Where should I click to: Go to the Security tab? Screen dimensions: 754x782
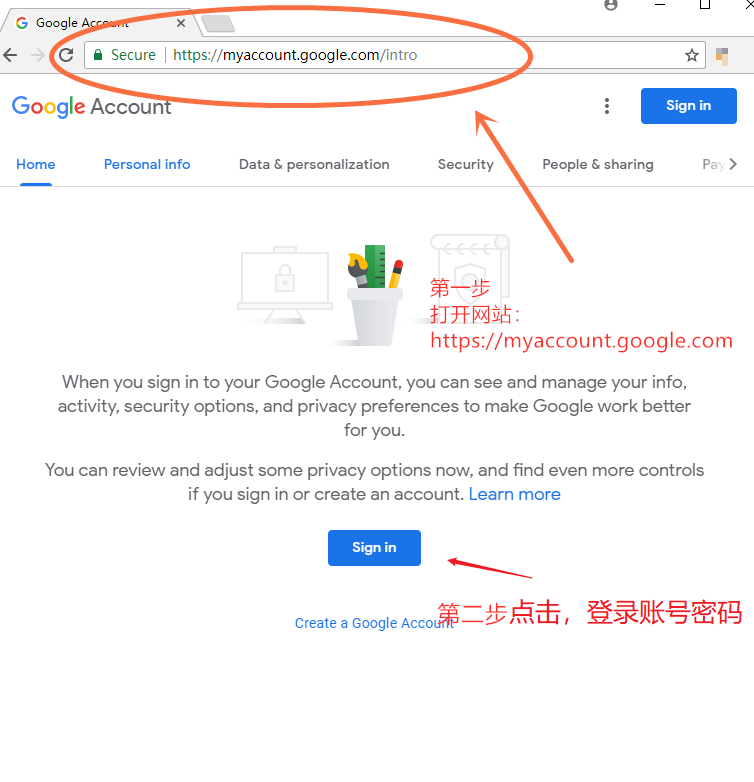pos(466,164)
